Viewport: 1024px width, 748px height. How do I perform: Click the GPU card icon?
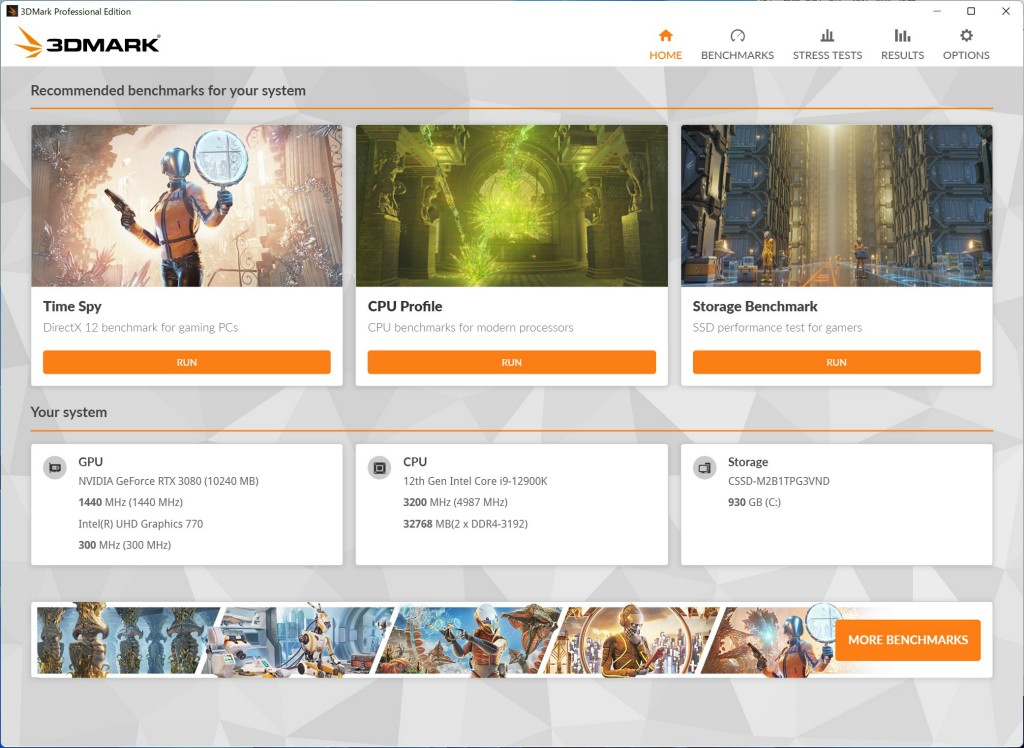pyautogui.click(x=55, y=468)
